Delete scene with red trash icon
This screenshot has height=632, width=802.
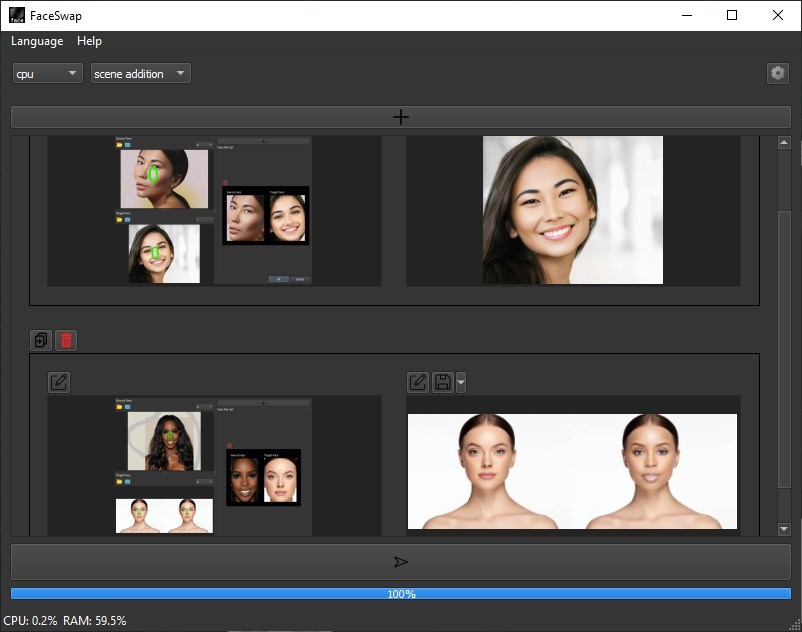point(66,340)
